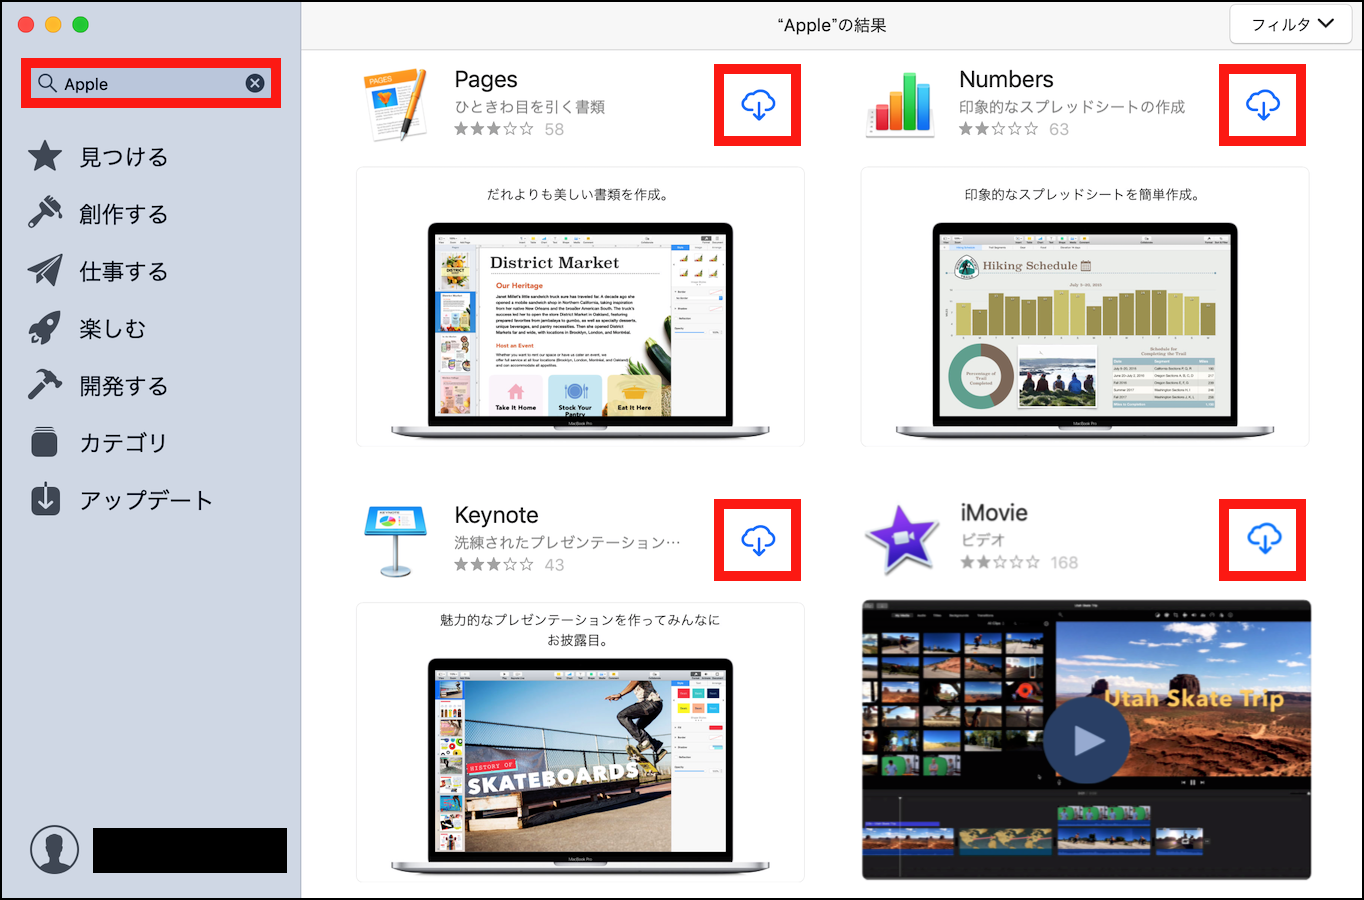
Task: Open the Keynote app icon
Action: click(x=395, y=541)
